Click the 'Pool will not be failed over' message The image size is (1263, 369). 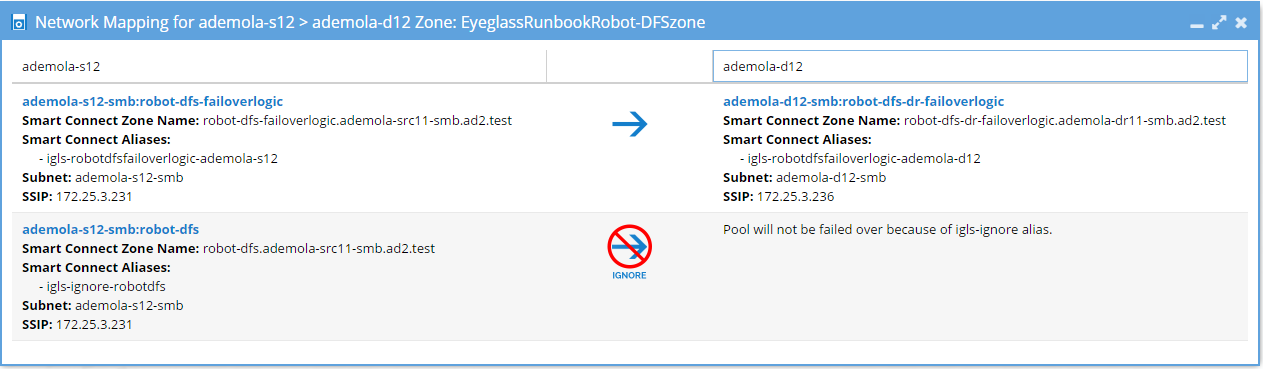[888, 229]
